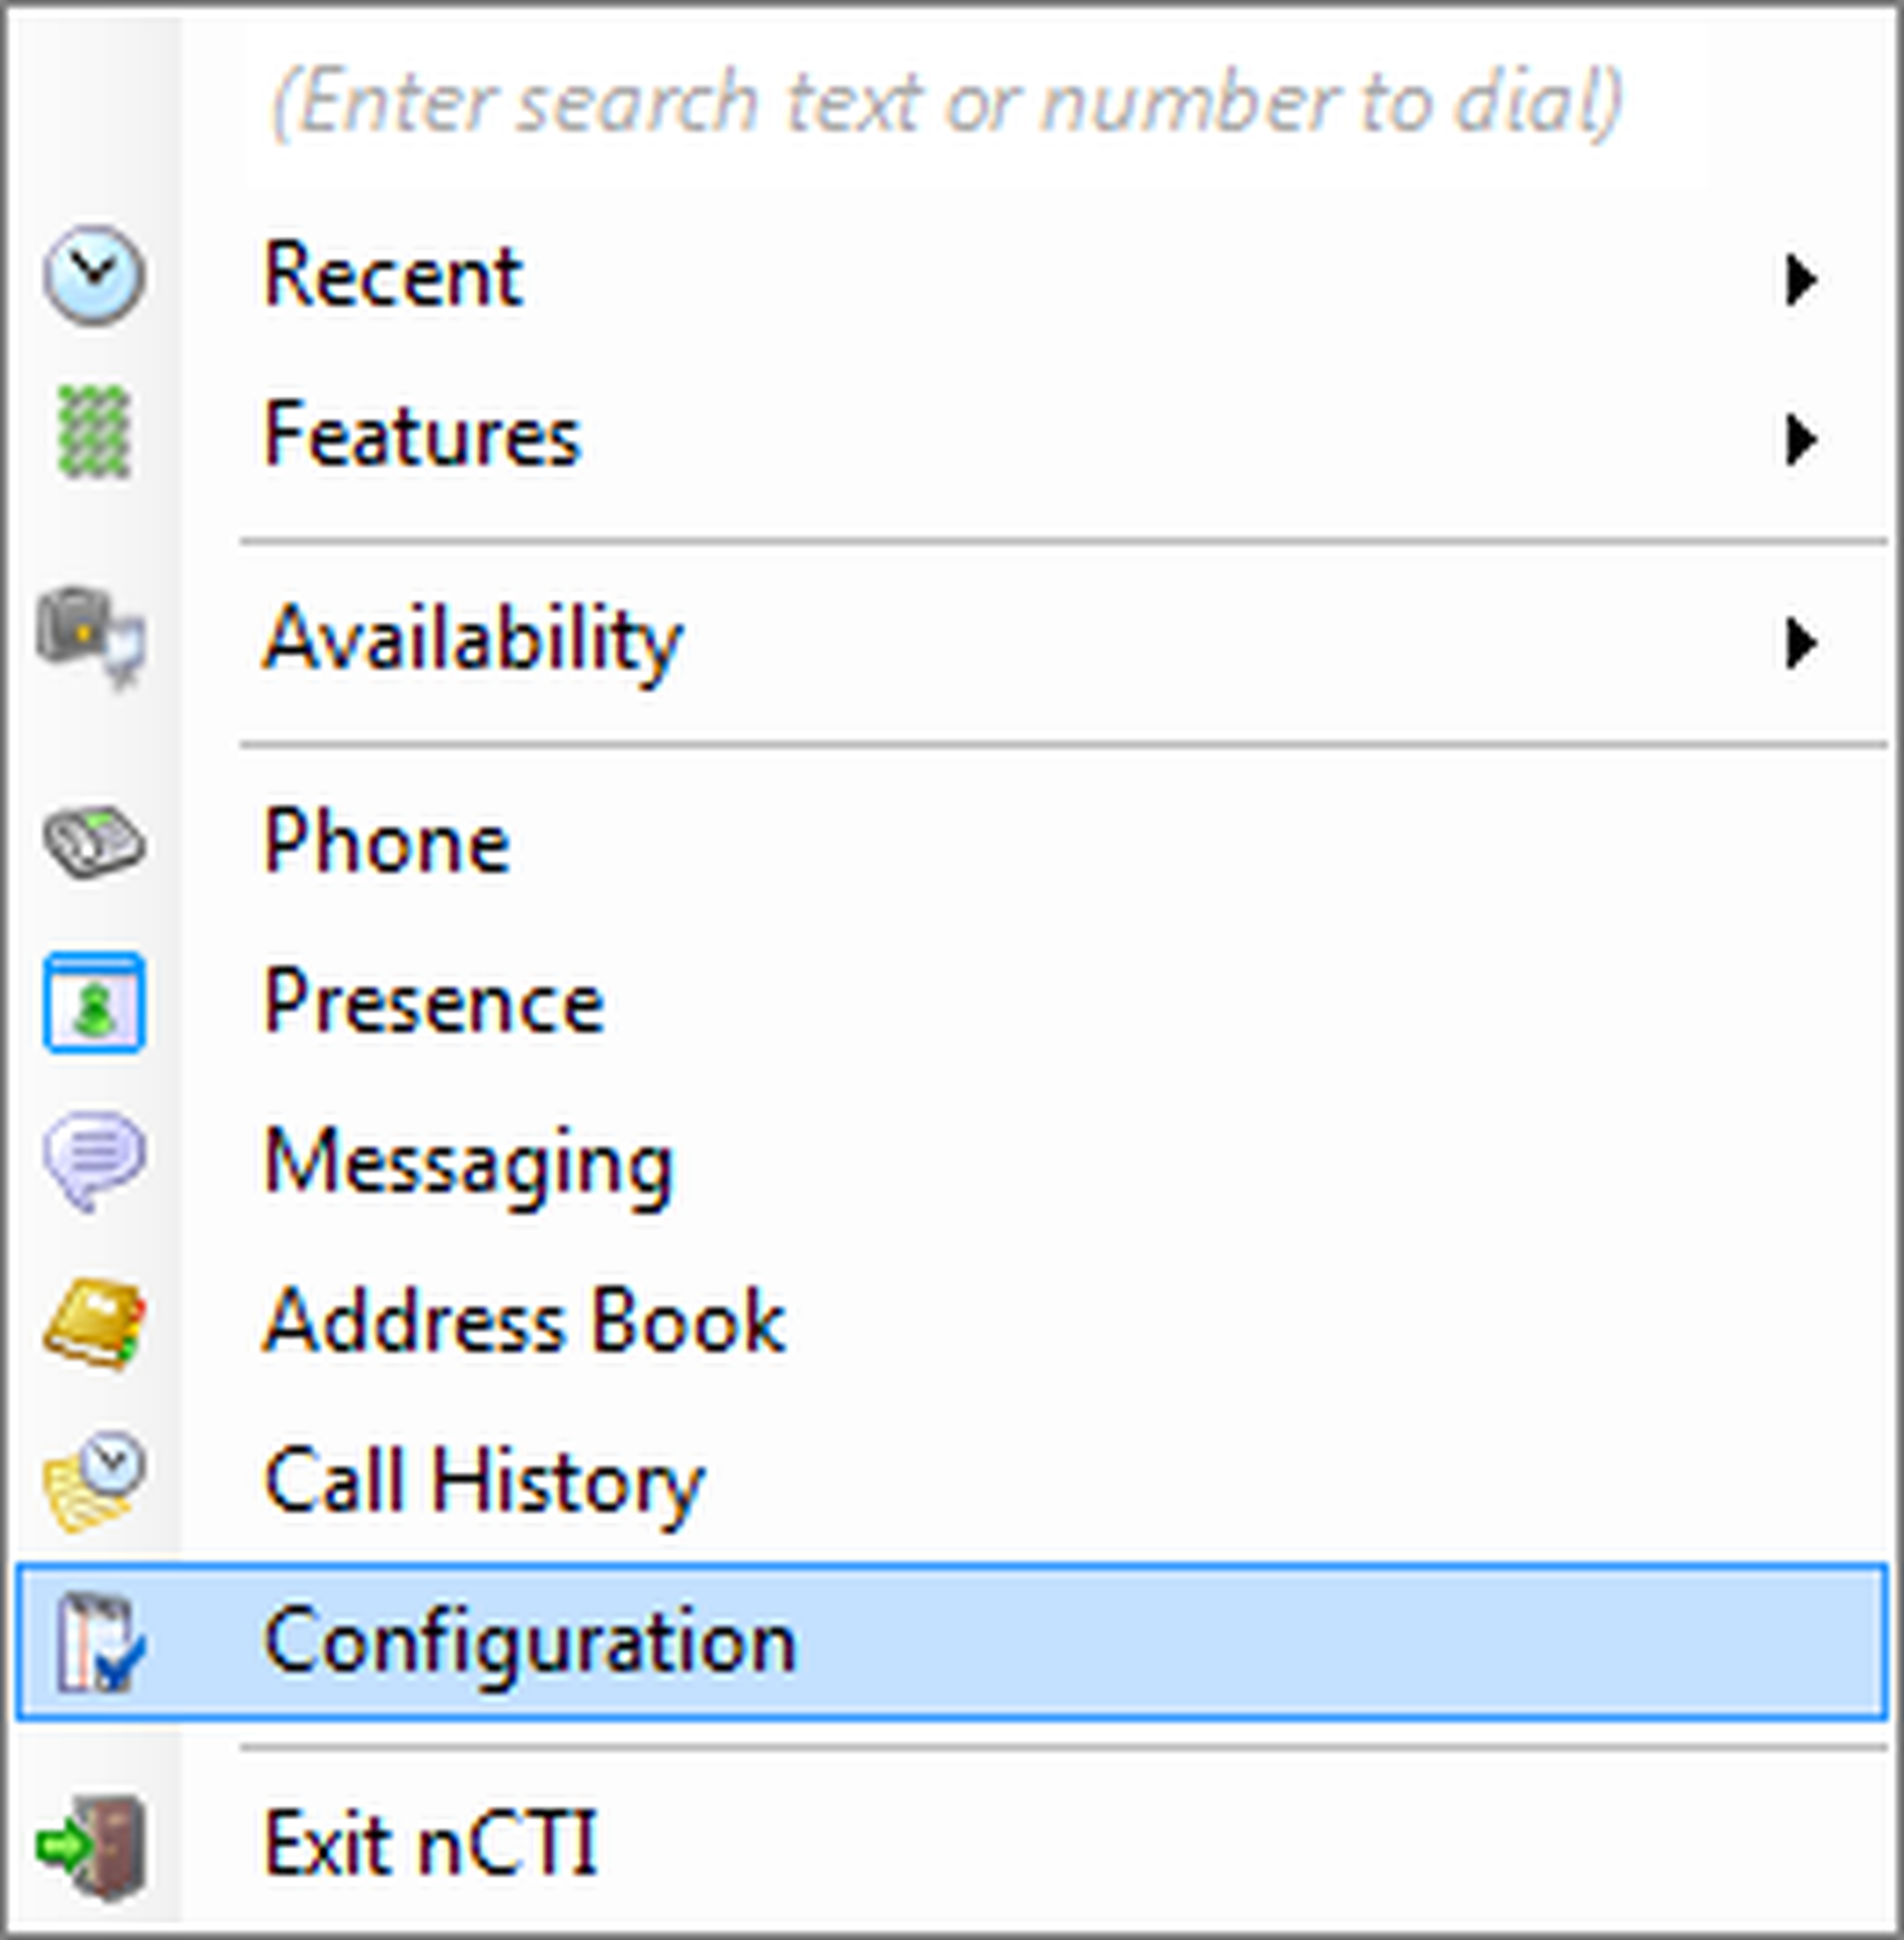The image size is (1904, 1940).
Task: Open Call History from menu
Action: click(x=483, y=1482)
